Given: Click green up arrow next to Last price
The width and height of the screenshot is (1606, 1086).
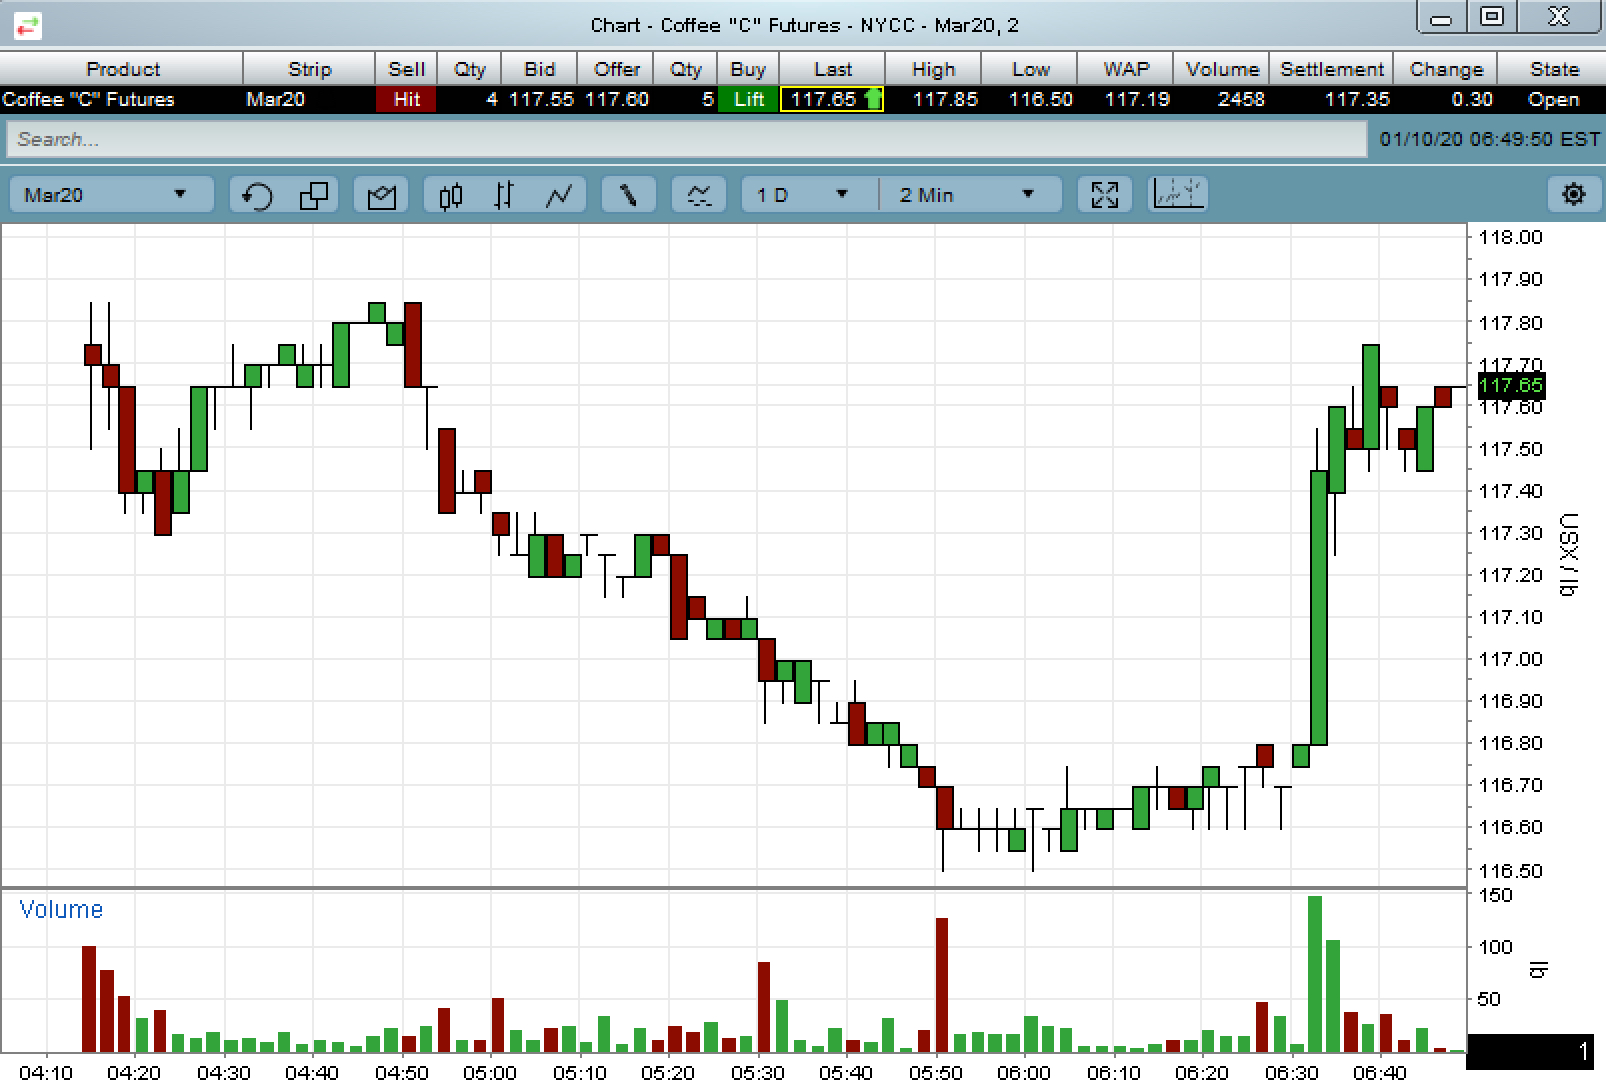Looking at the screenshot, I should [x=873, y=99].
